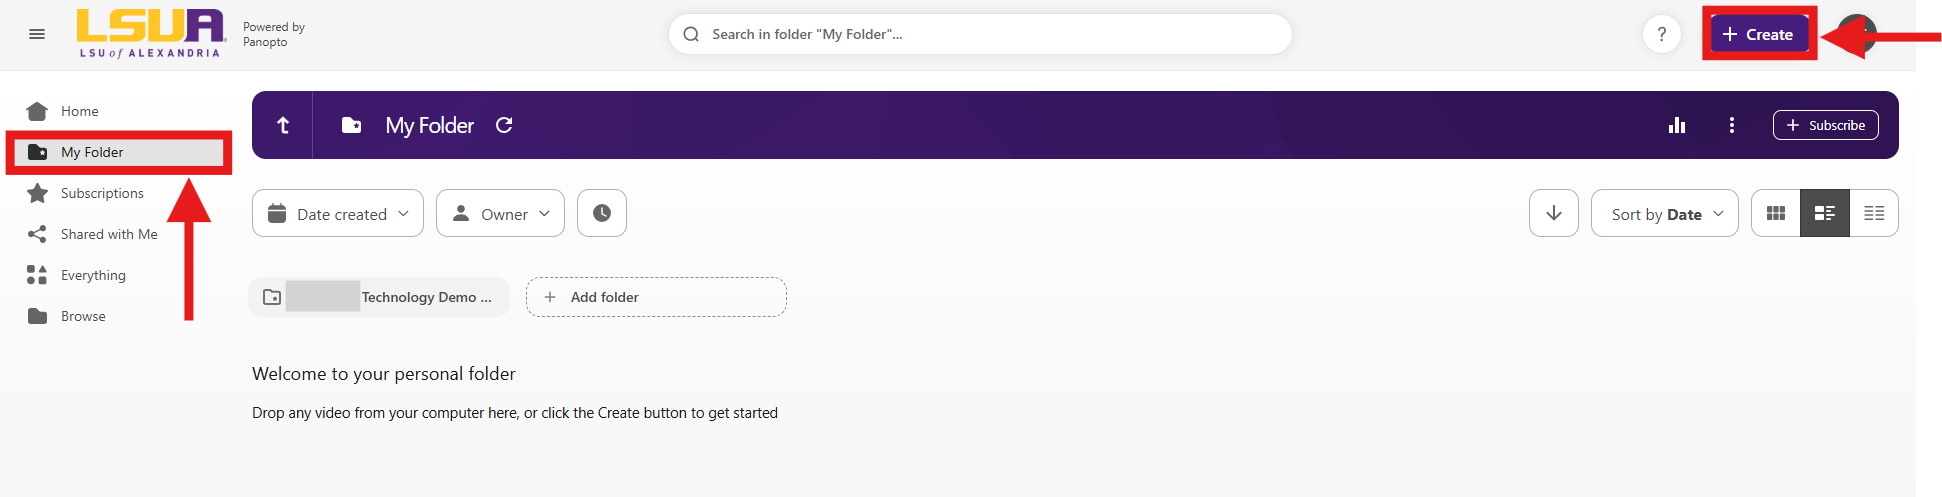This screenshot has height=497, width=1942.
Task: Reverse sort direction with down arrow
Action: click(x=1554, y=213)
